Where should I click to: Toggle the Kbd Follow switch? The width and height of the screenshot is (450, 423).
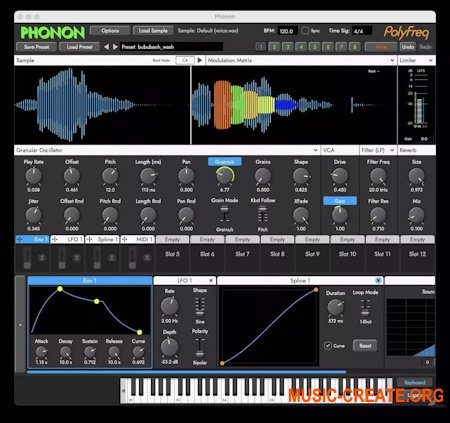[x=263, y=214]
